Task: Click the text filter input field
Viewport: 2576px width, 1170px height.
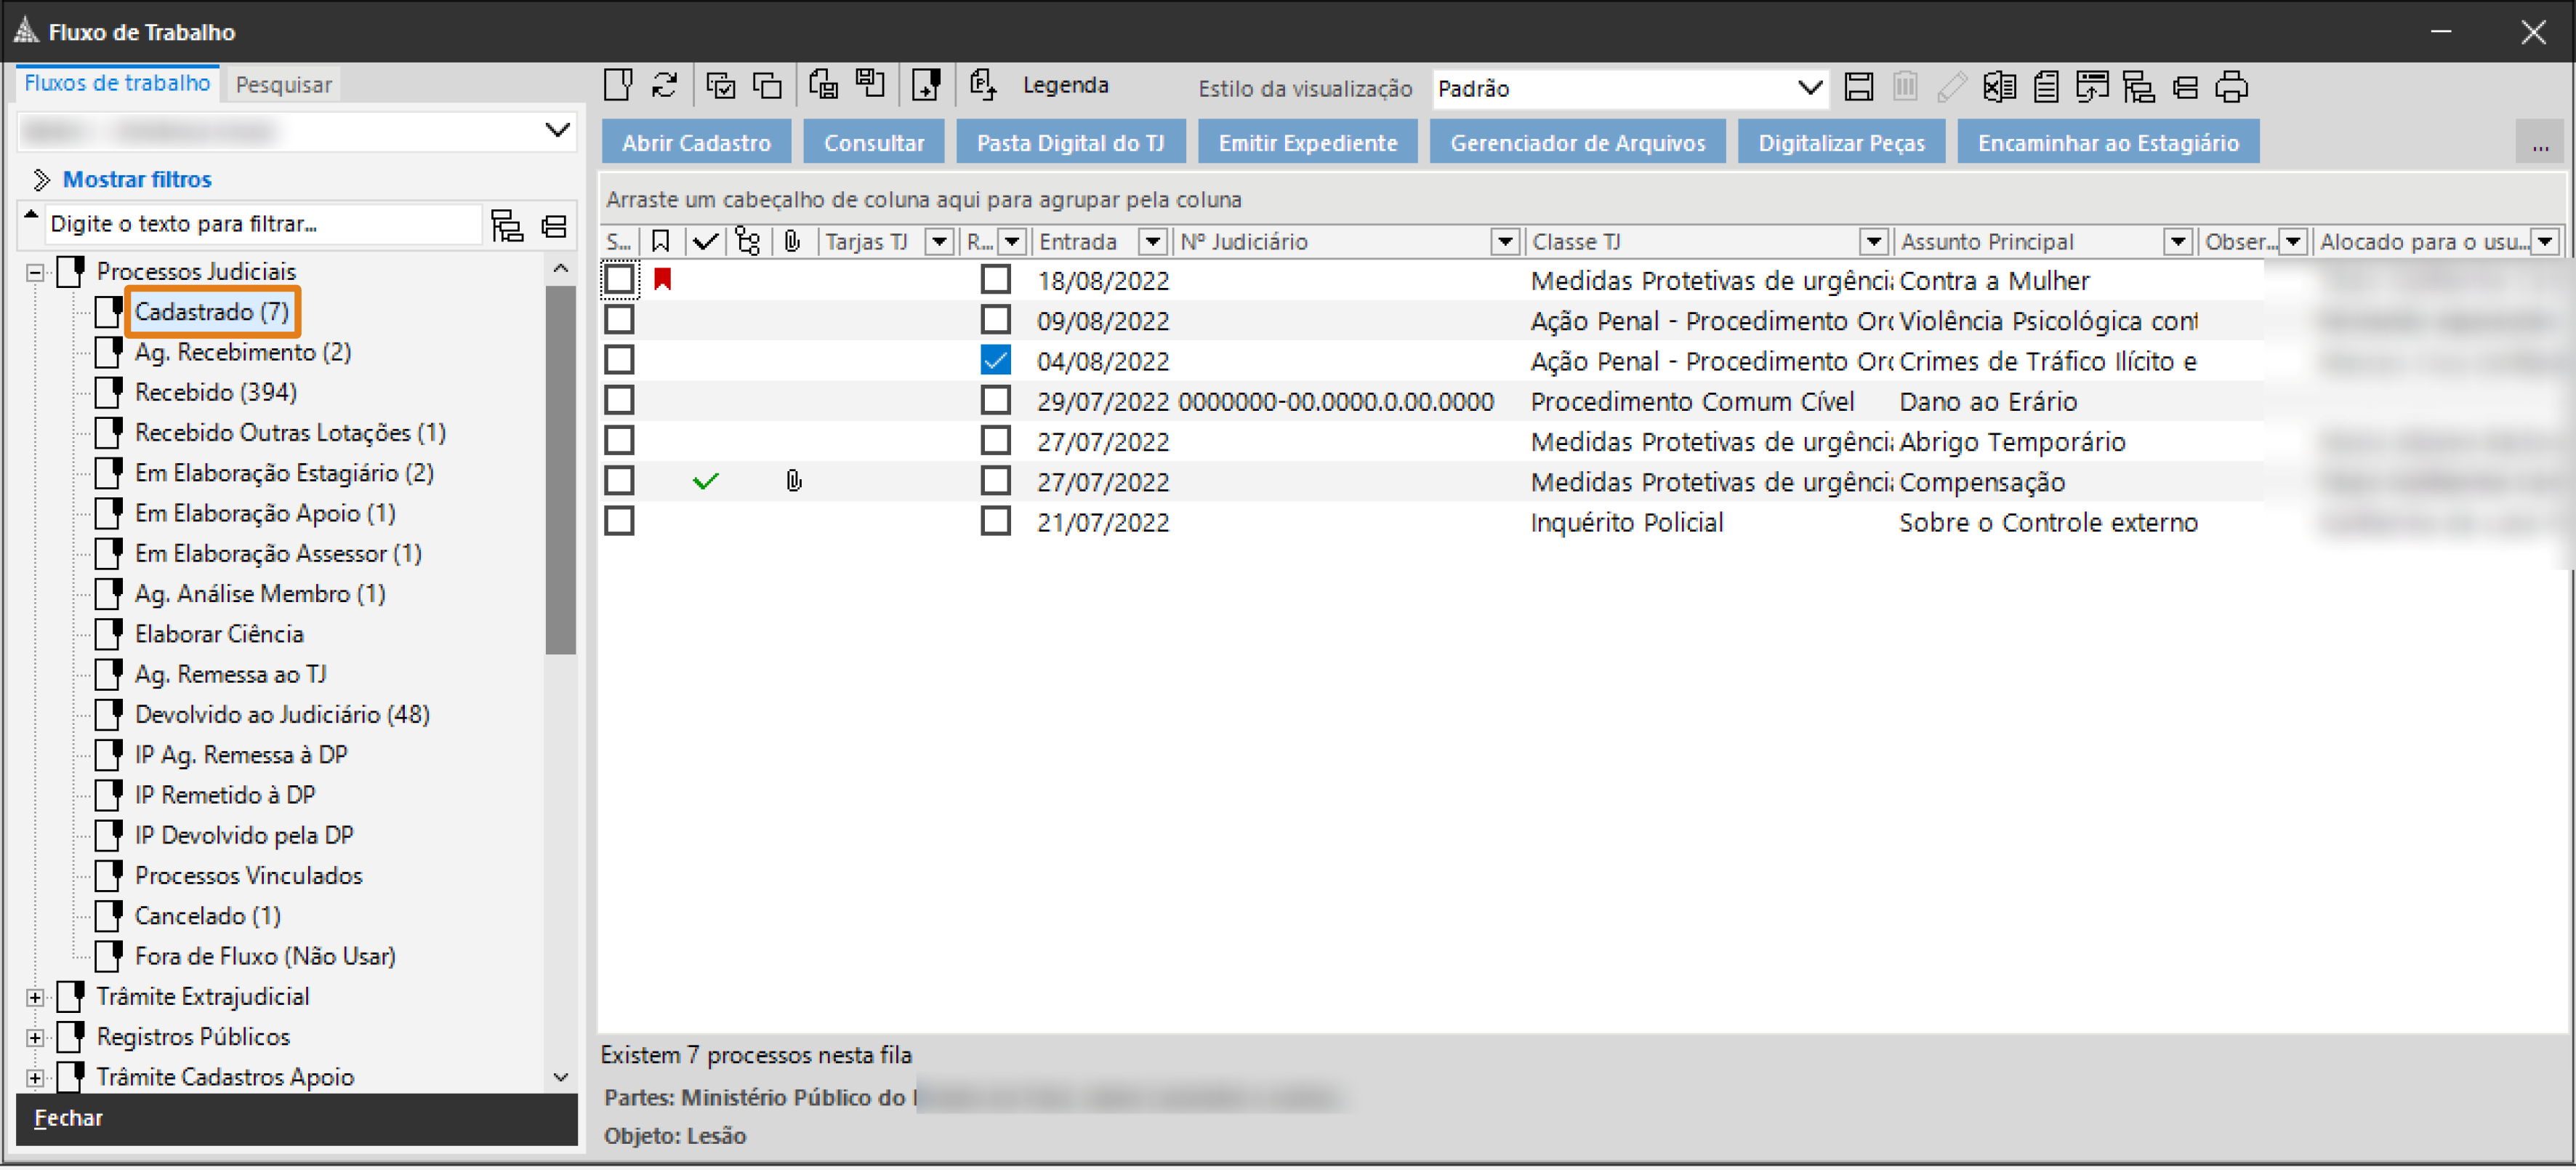Action: click(260, 224)
